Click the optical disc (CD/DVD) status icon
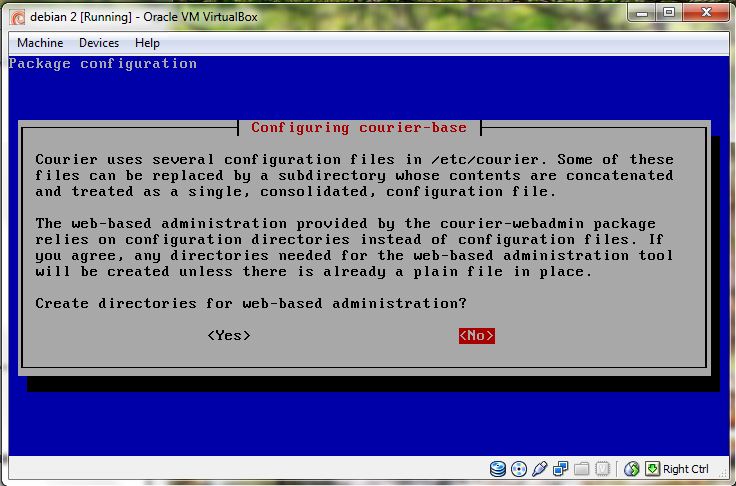 coord(519,469)
